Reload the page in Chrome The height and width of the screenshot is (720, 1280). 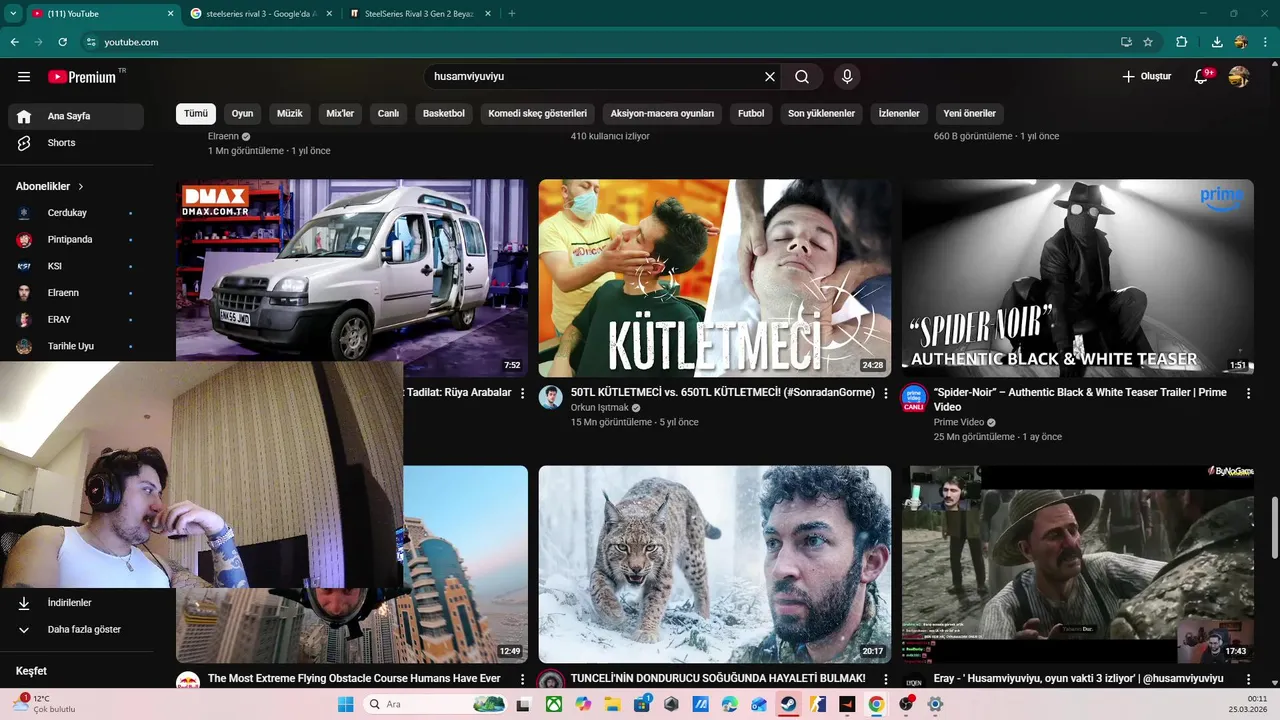[x=62, y=42]
